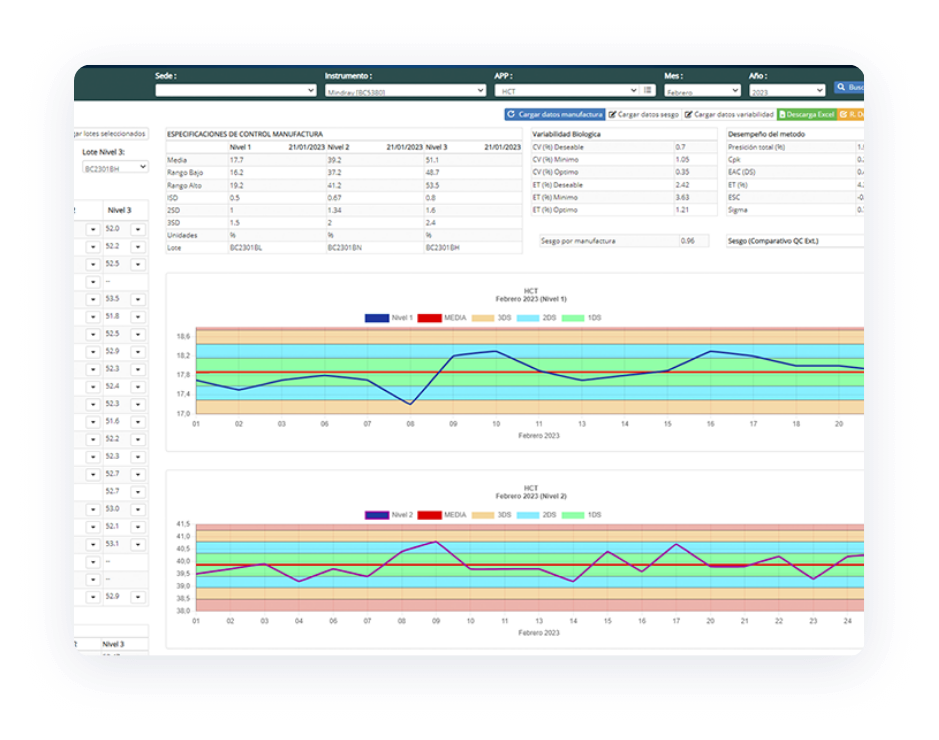Toggle MEDIA swatch in Nivel 1 chart legend
The width and height of the screenshot is (939, 740).
429,318
